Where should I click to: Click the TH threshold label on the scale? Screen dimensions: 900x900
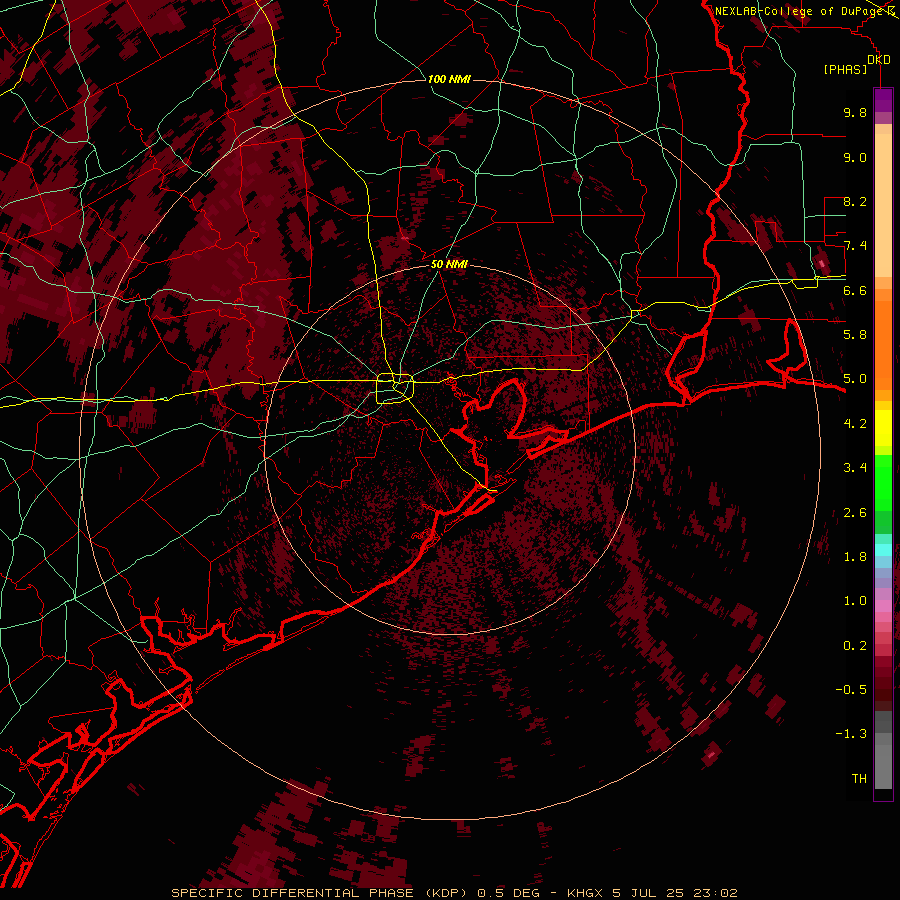(x=859, y=779)
